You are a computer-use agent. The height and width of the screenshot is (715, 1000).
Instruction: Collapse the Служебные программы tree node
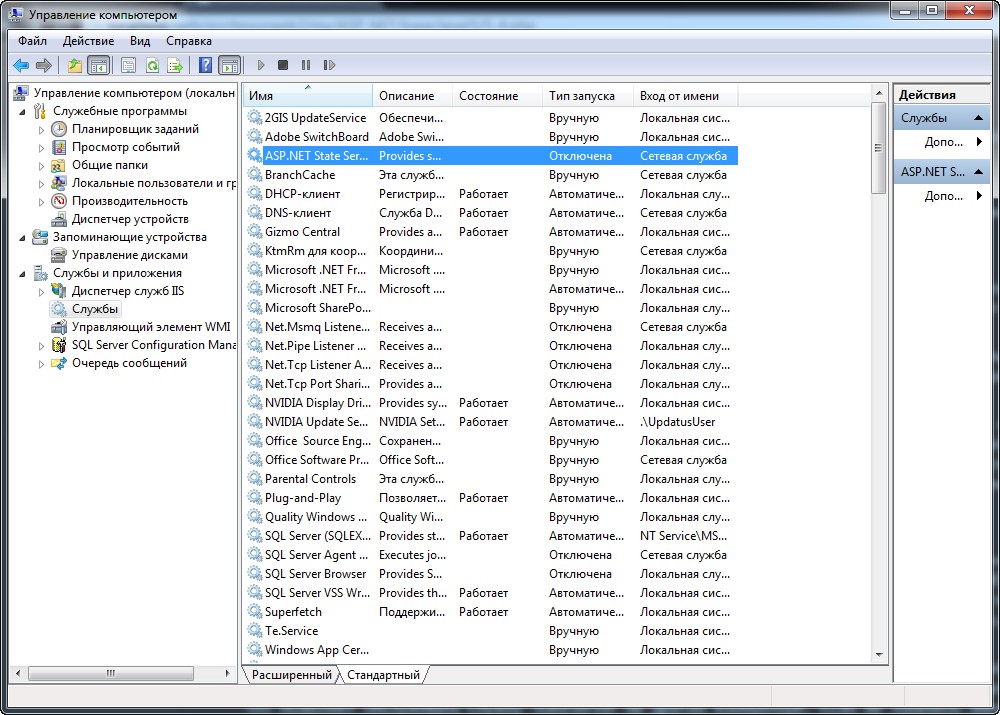(23, 112)
